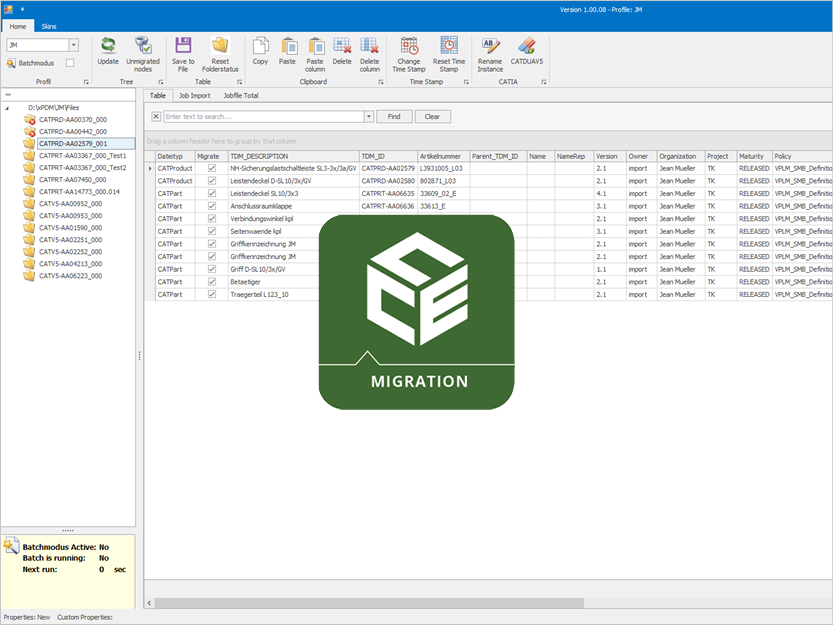Click the Copy clipboard icon
Viewport: 833px width, 625px height.
[x=260, y=46]
